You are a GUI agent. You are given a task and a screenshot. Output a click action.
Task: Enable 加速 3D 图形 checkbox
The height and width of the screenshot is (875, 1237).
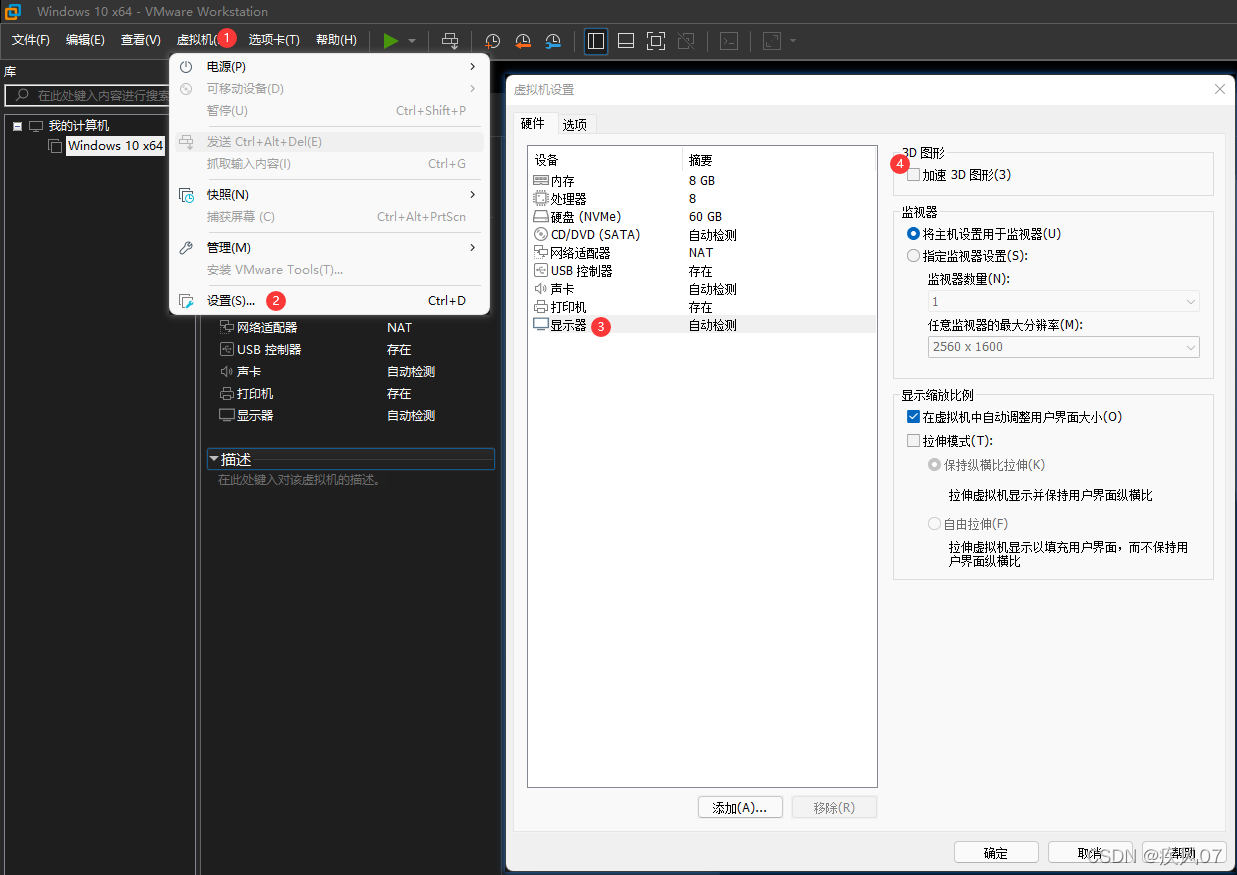tap(913, 175)
